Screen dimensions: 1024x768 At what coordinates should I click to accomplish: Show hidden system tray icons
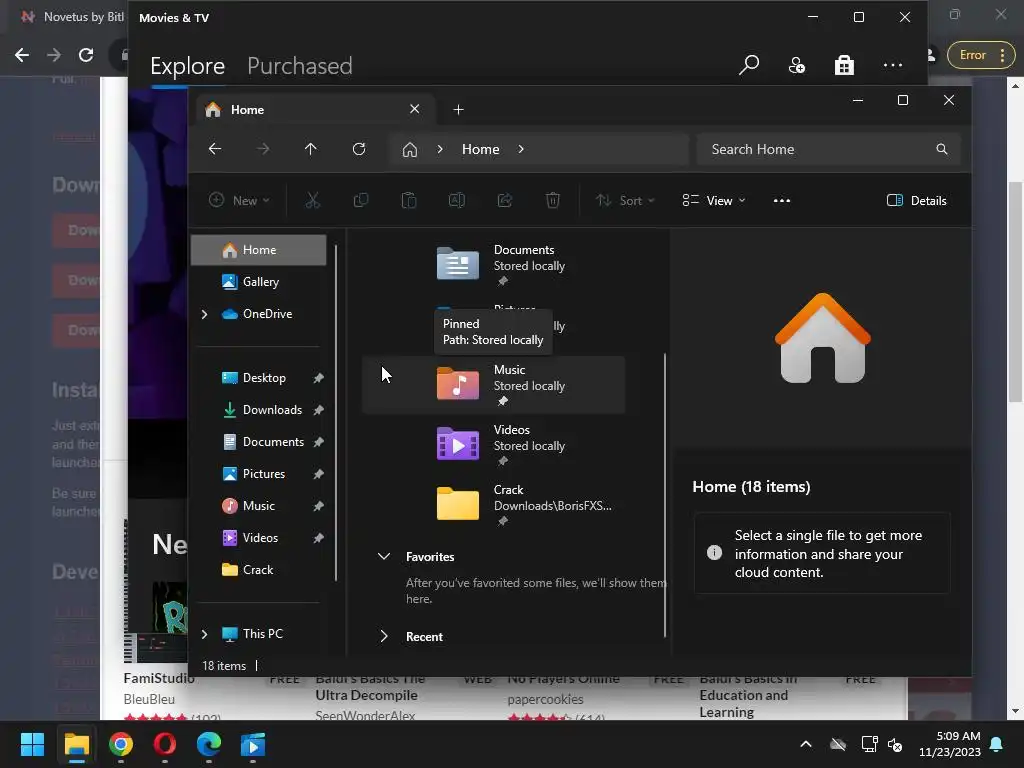click(x=806, y=744)
